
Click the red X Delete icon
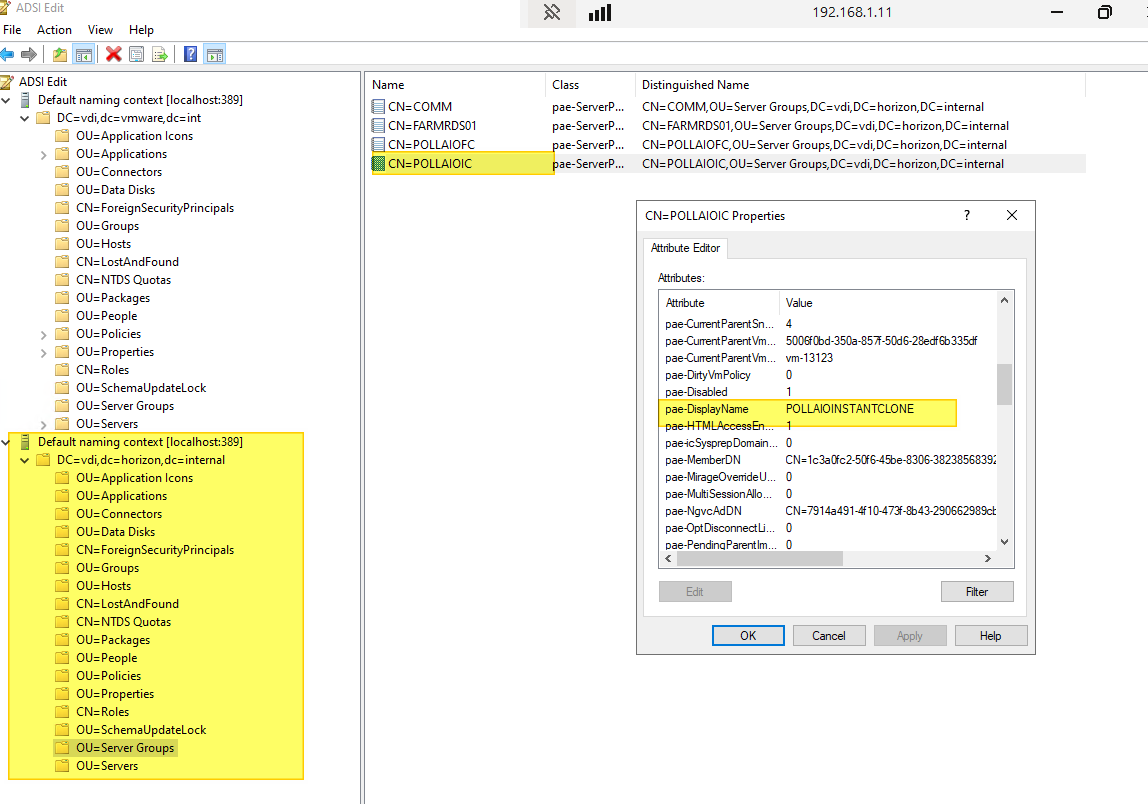pos(113,54)
